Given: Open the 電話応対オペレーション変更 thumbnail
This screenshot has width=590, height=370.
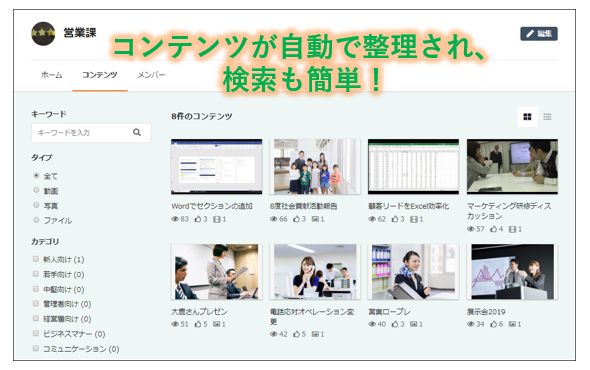Looking at the screenshot, I should (x=315, y=272).
